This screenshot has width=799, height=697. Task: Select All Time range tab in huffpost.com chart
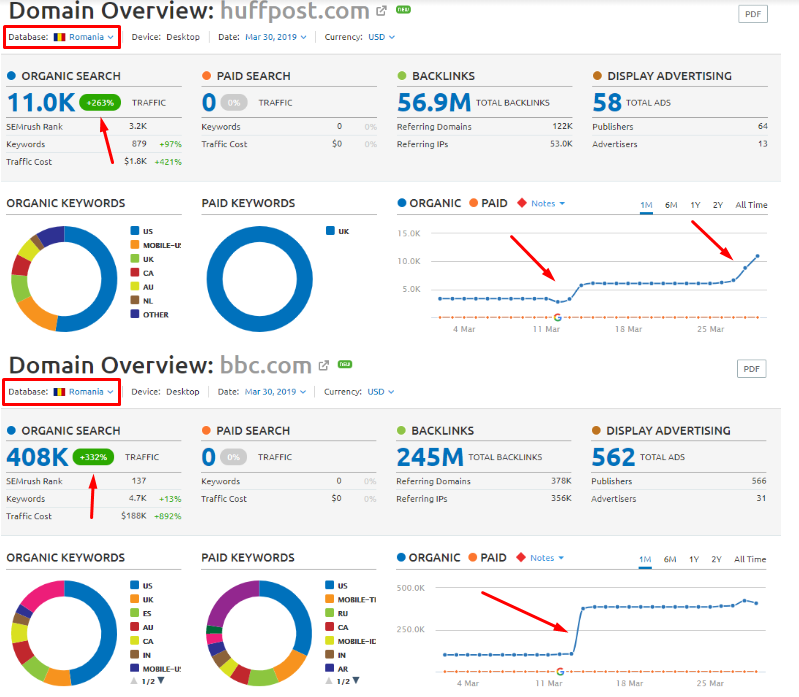pyautogui.click(x=751, y=205)
